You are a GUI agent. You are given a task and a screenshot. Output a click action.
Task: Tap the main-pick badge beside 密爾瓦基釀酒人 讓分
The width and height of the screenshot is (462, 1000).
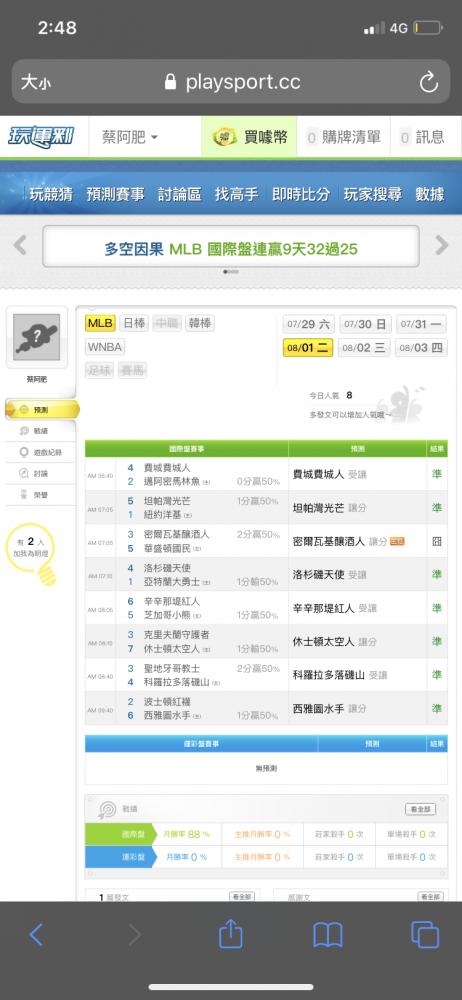pos(398,541)
